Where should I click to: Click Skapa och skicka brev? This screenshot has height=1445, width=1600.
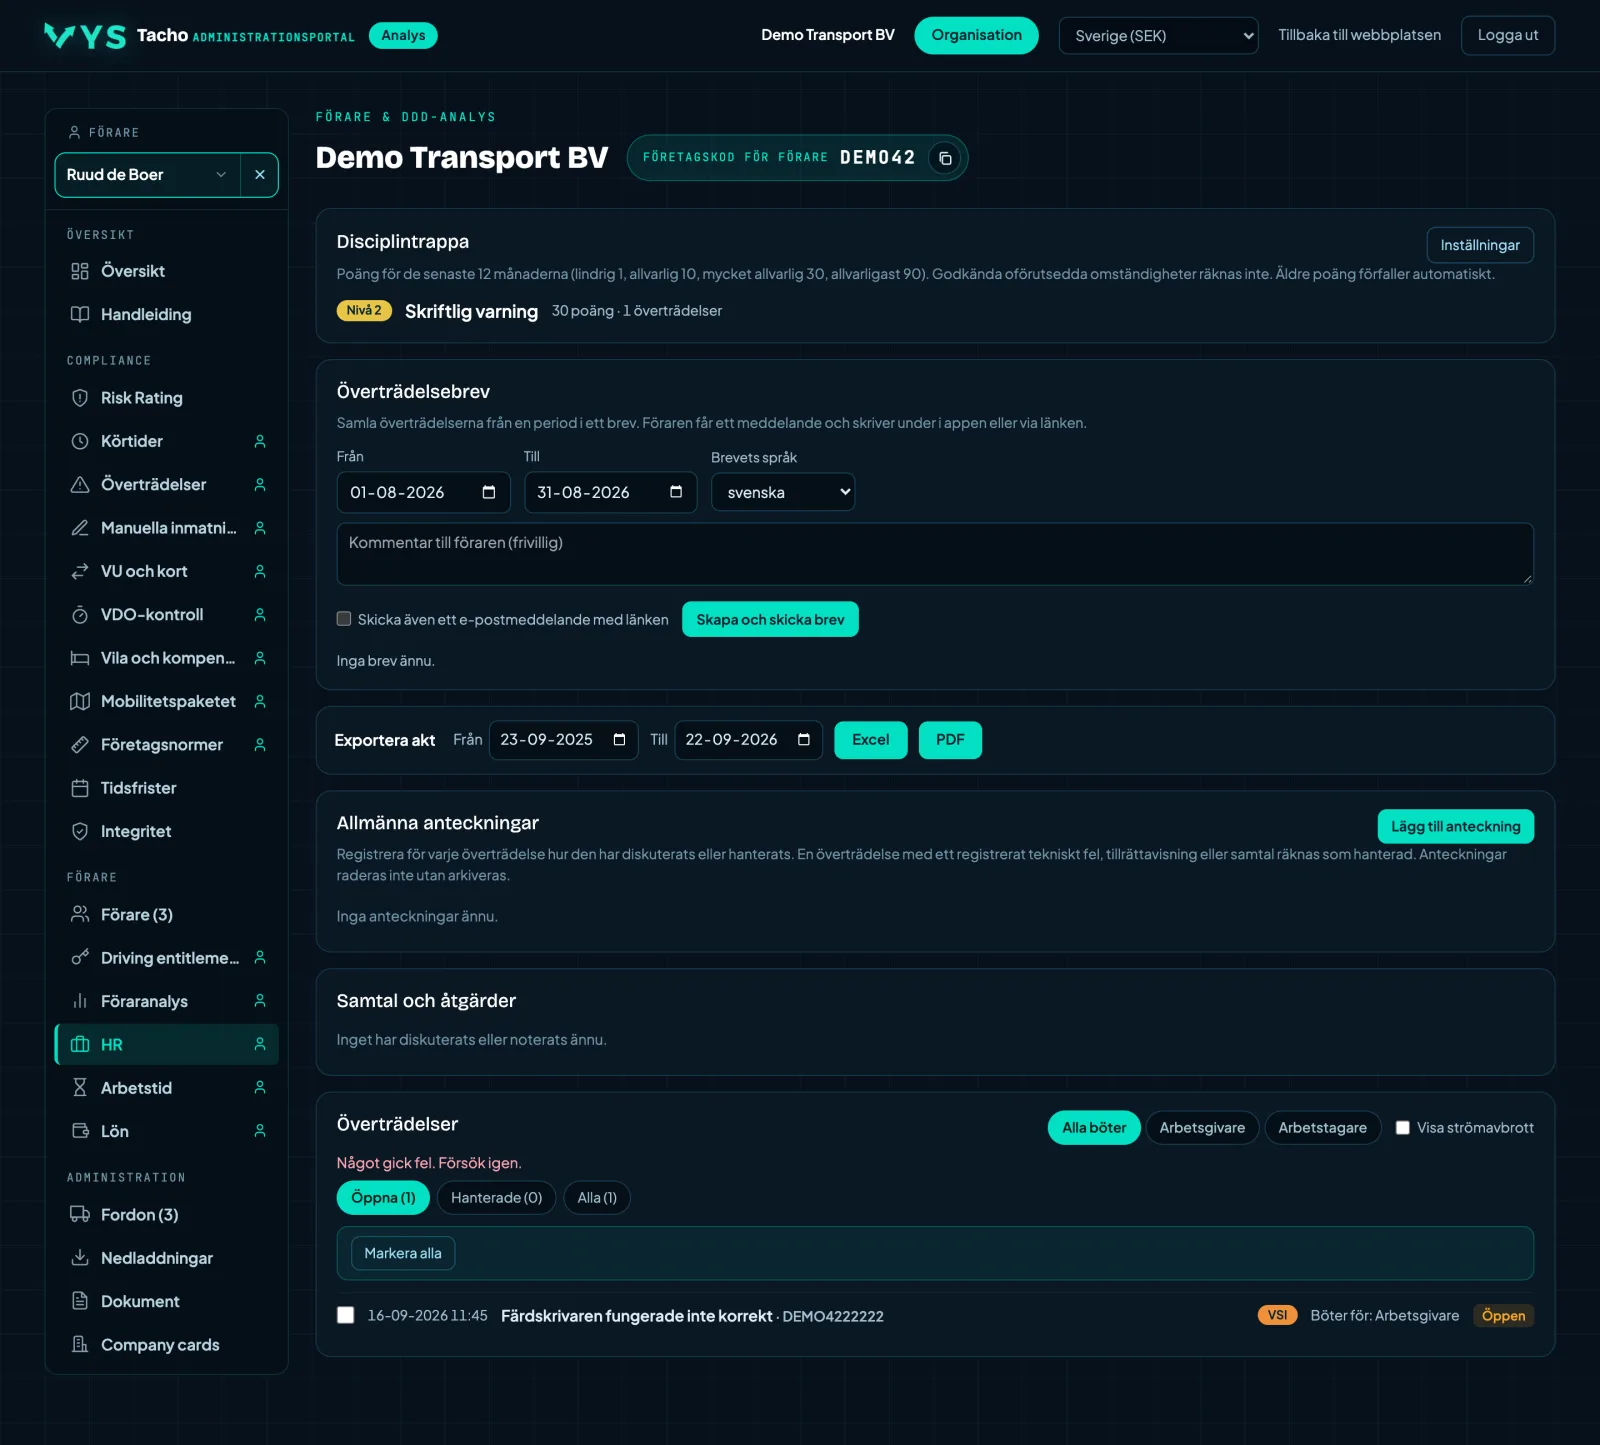point(770,619)
